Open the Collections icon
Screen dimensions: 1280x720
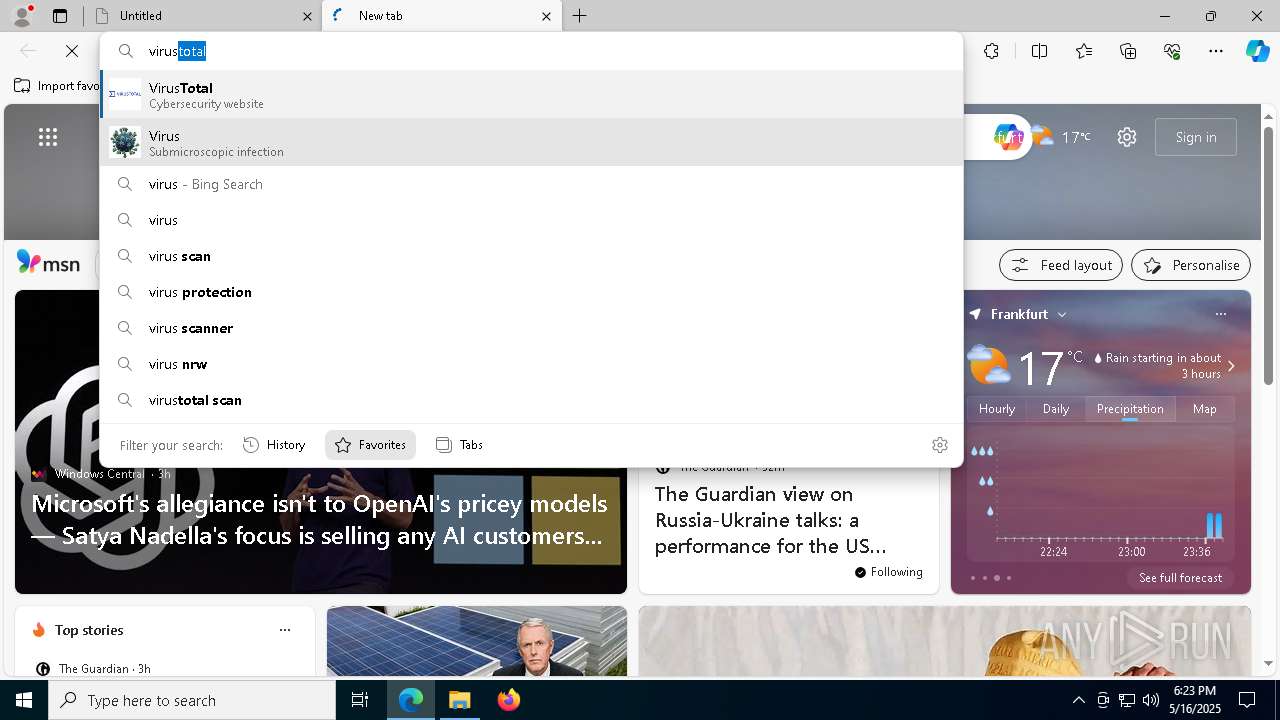tap(1128, 51)
